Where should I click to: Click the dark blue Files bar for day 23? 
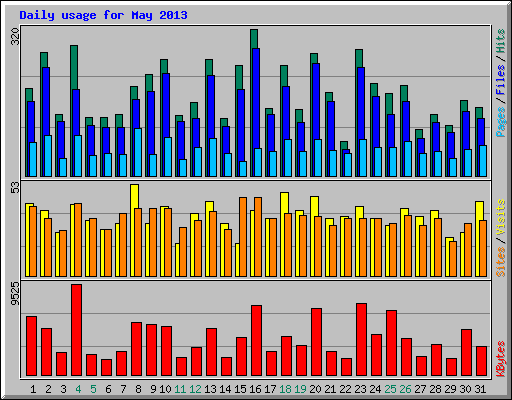pyautogui.click(x=361, y=103)
